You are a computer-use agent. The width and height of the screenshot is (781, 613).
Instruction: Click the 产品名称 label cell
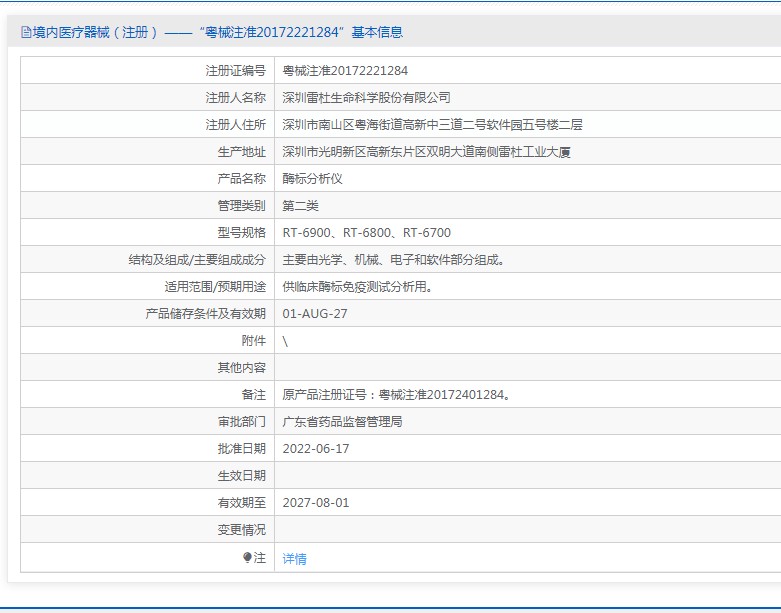242,179
